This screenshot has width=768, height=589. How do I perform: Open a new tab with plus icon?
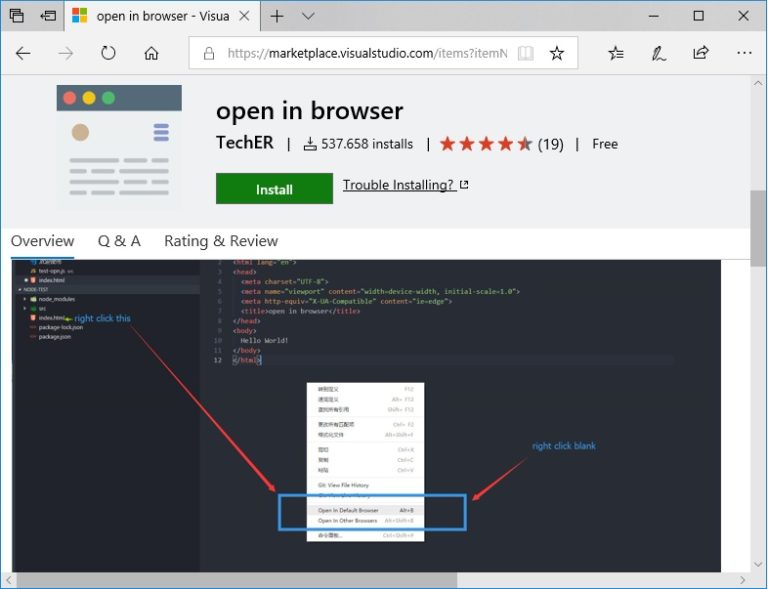point(277,16)
